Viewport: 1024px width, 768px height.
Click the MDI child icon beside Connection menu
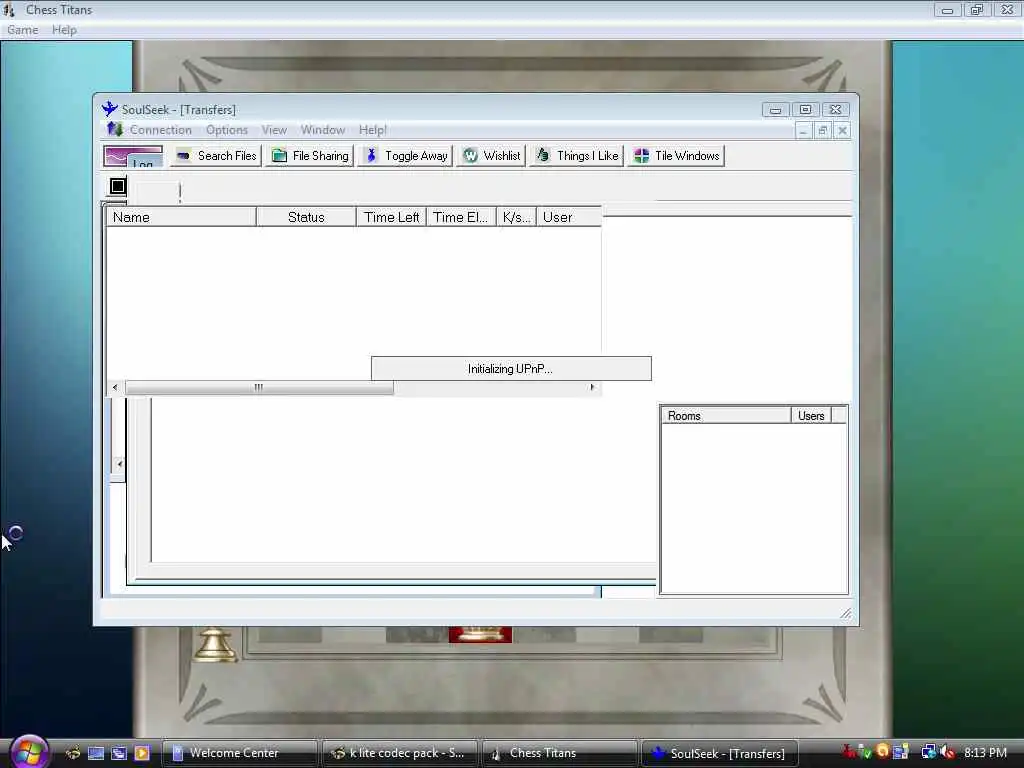pos(115,129)
